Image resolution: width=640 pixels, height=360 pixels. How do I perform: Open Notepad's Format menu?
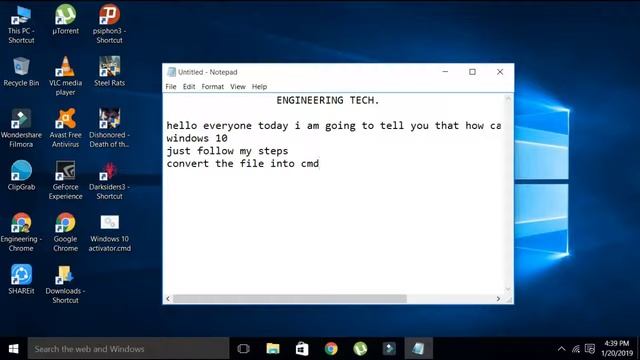click(213, 87)
